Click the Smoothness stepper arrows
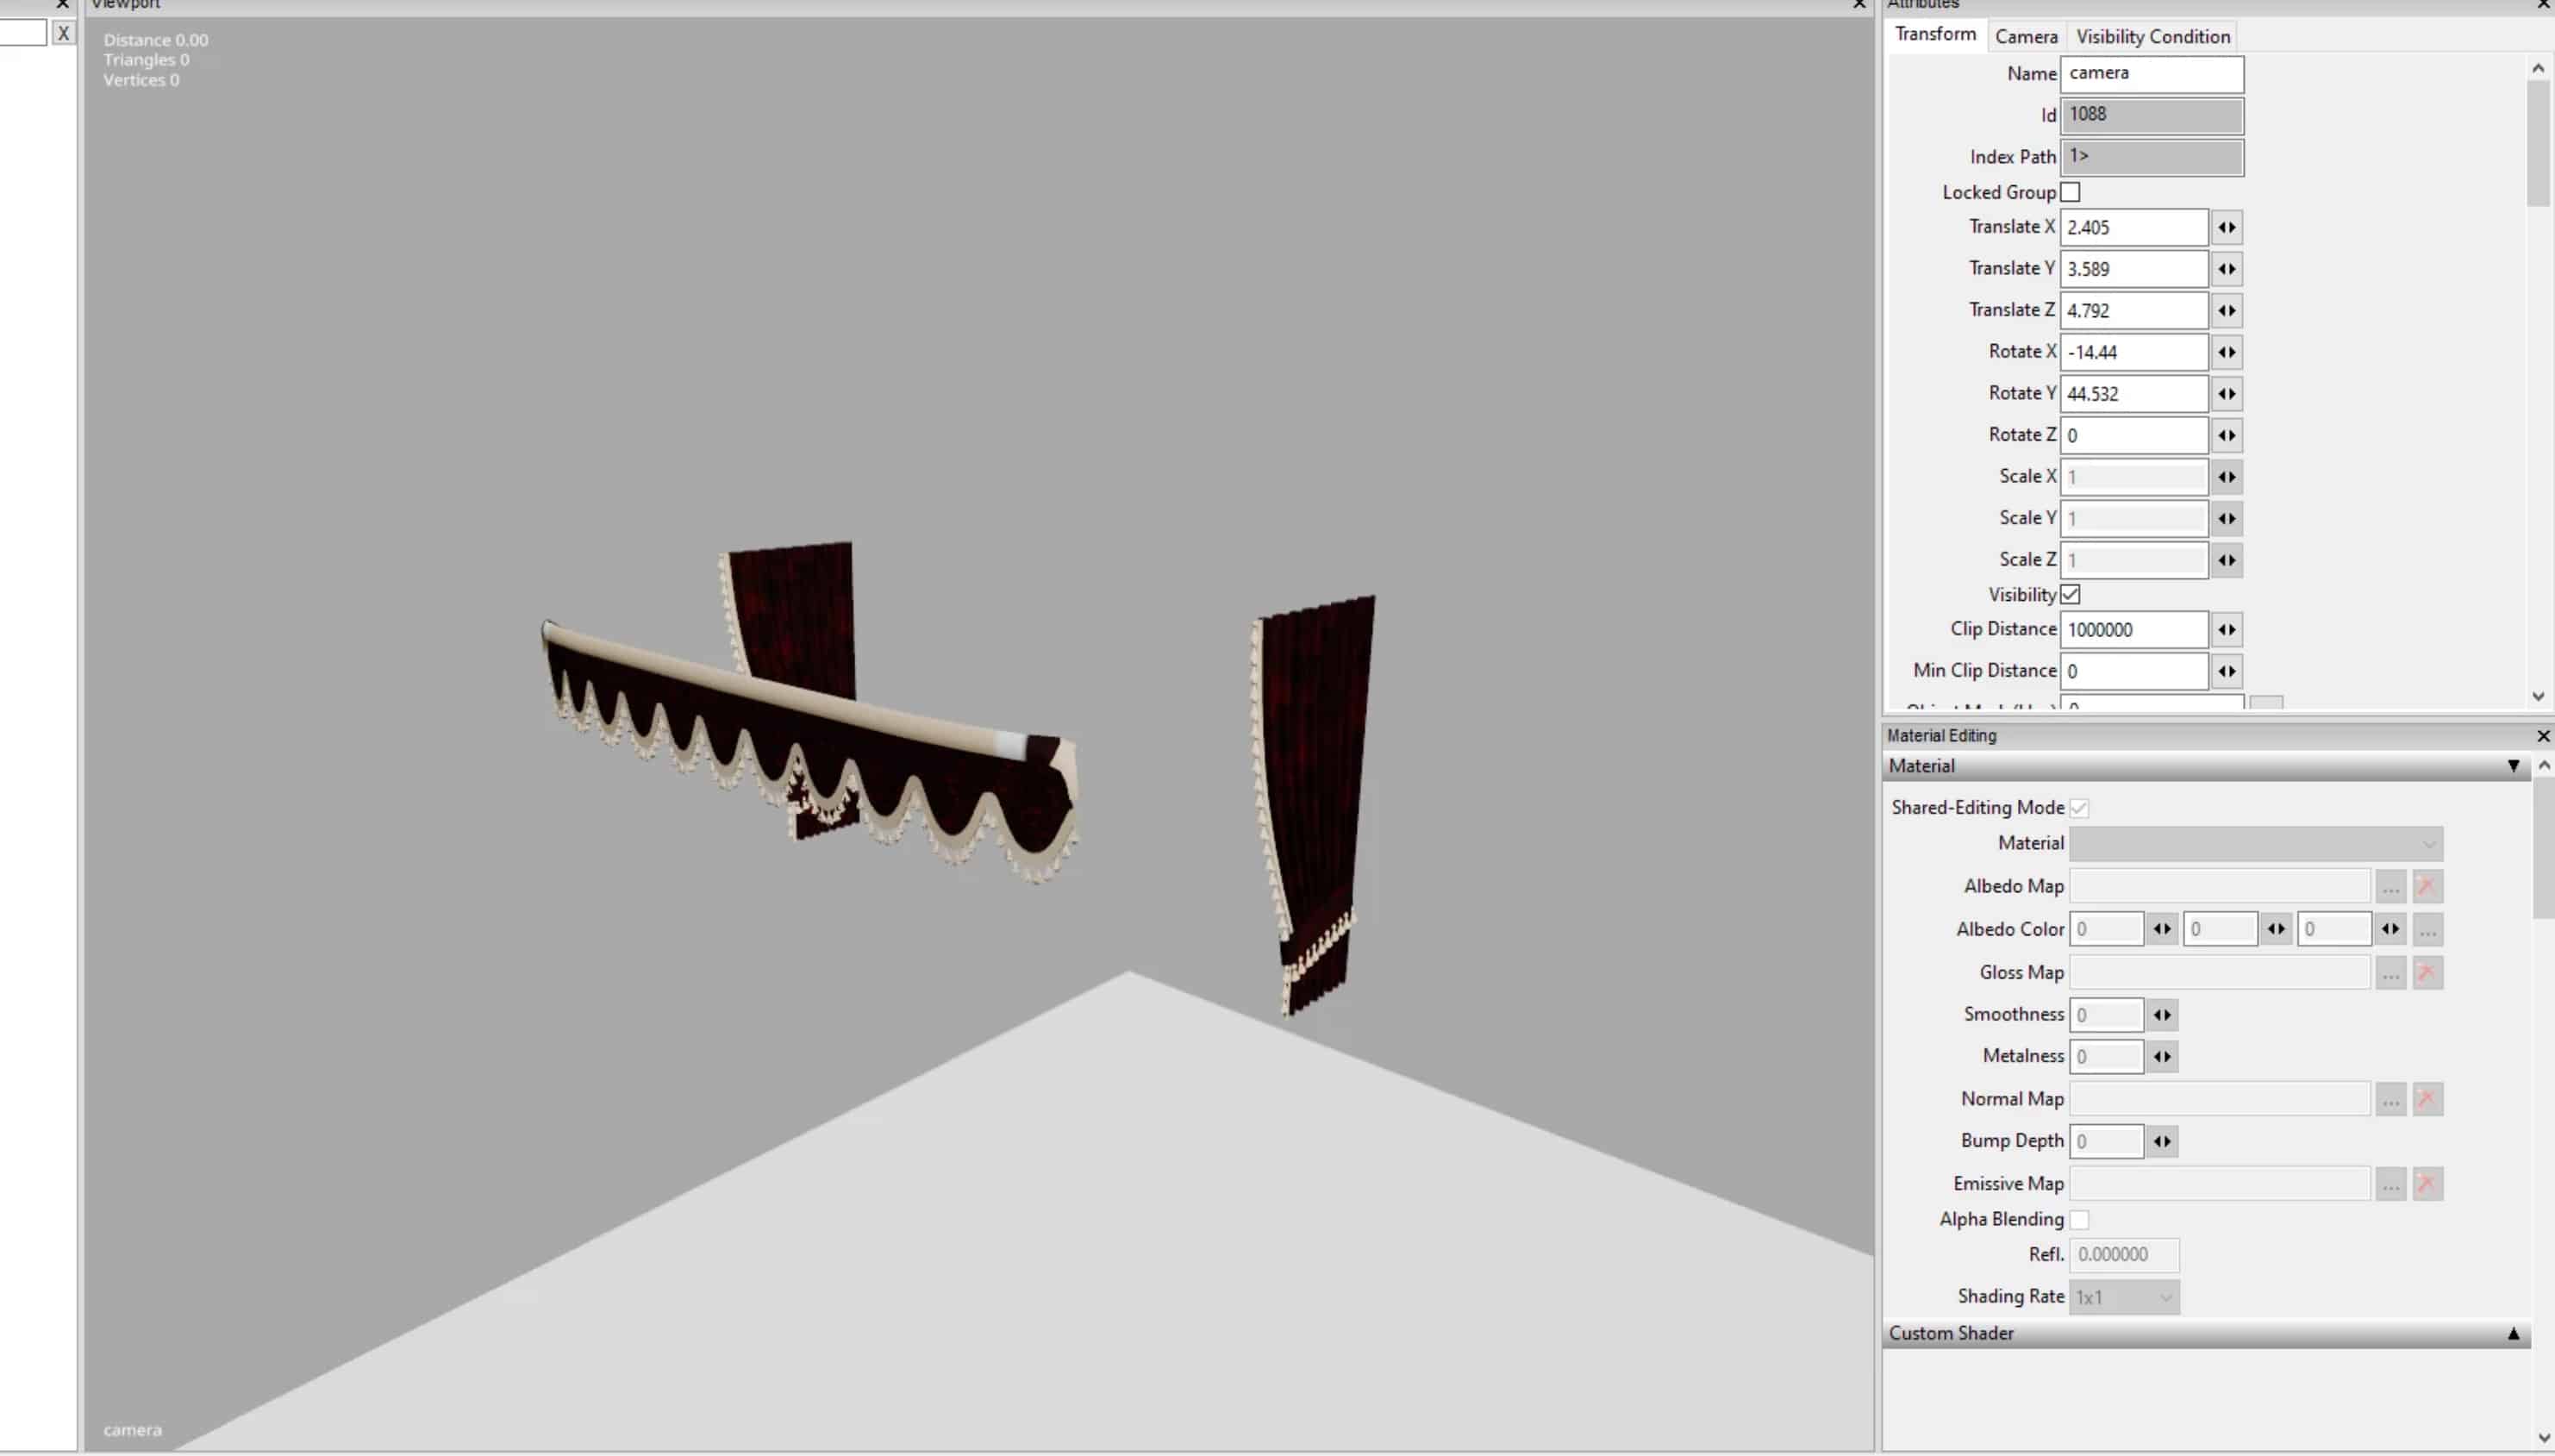Viewport: 2555px width, 1456px height. tap(2161, 1016)
